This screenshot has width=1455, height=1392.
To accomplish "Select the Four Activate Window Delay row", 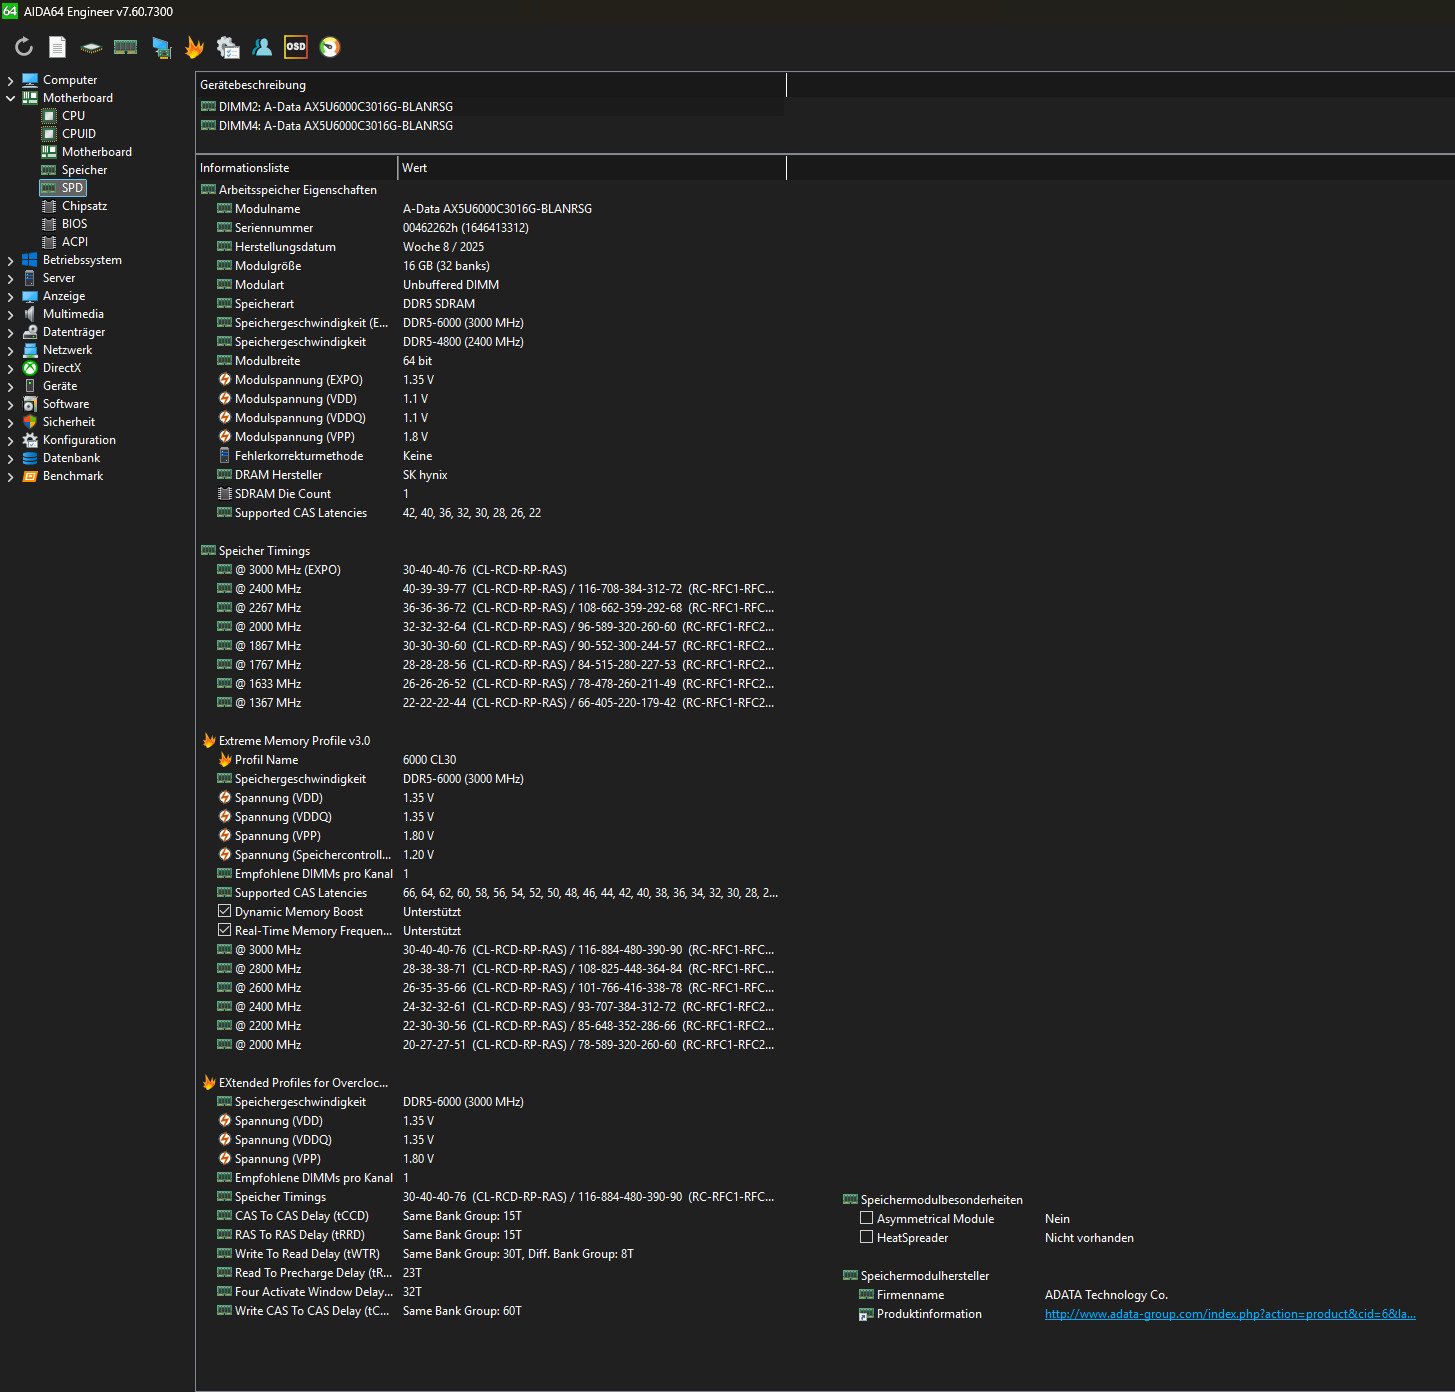I will 490,1292.
